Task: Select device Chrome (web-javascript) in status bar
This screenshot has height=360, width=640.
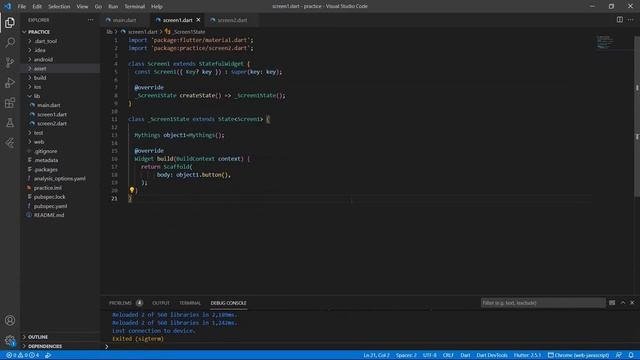Action: click(578, 355)
